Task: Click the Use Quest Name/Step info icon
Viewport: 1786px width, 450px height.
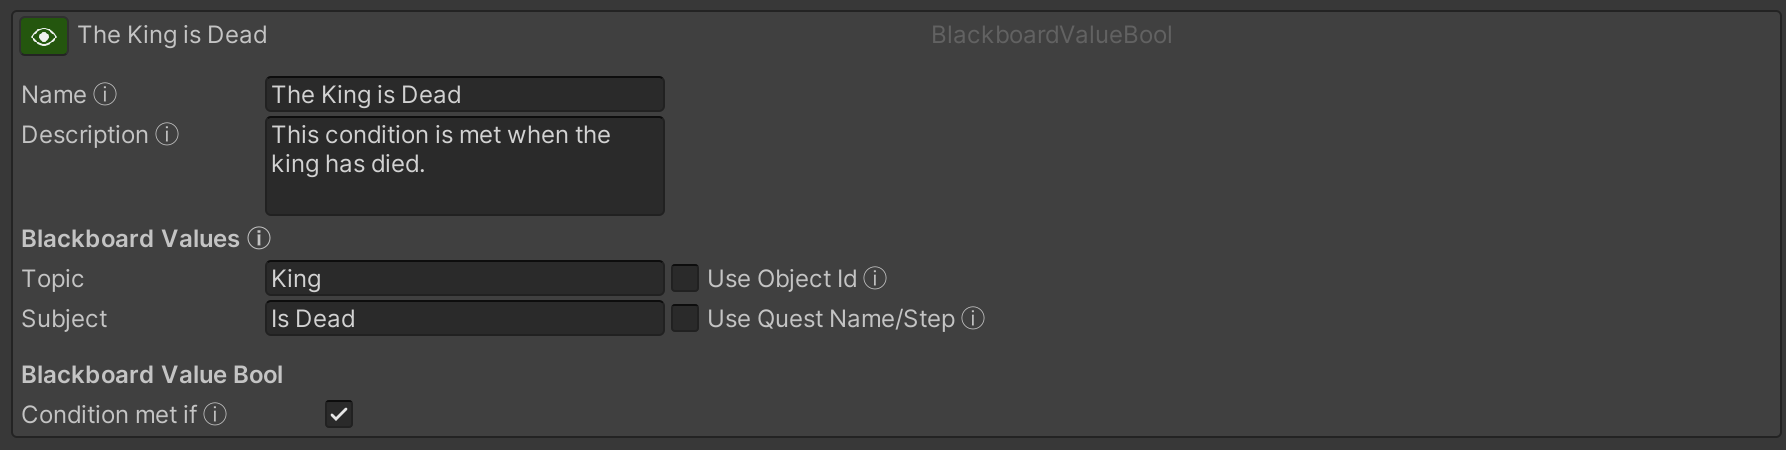Action: click(973, 318)
